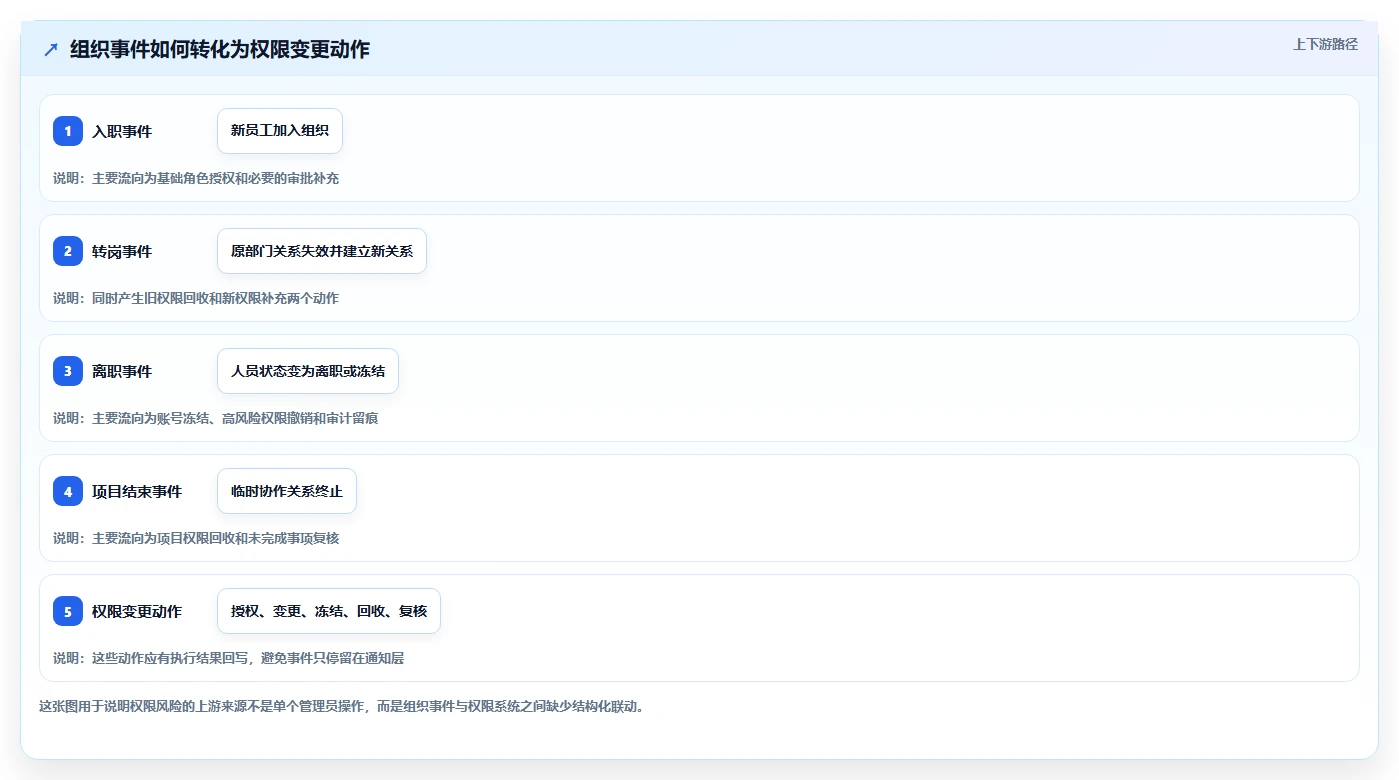Click the 项目结束事件 label

137,492
